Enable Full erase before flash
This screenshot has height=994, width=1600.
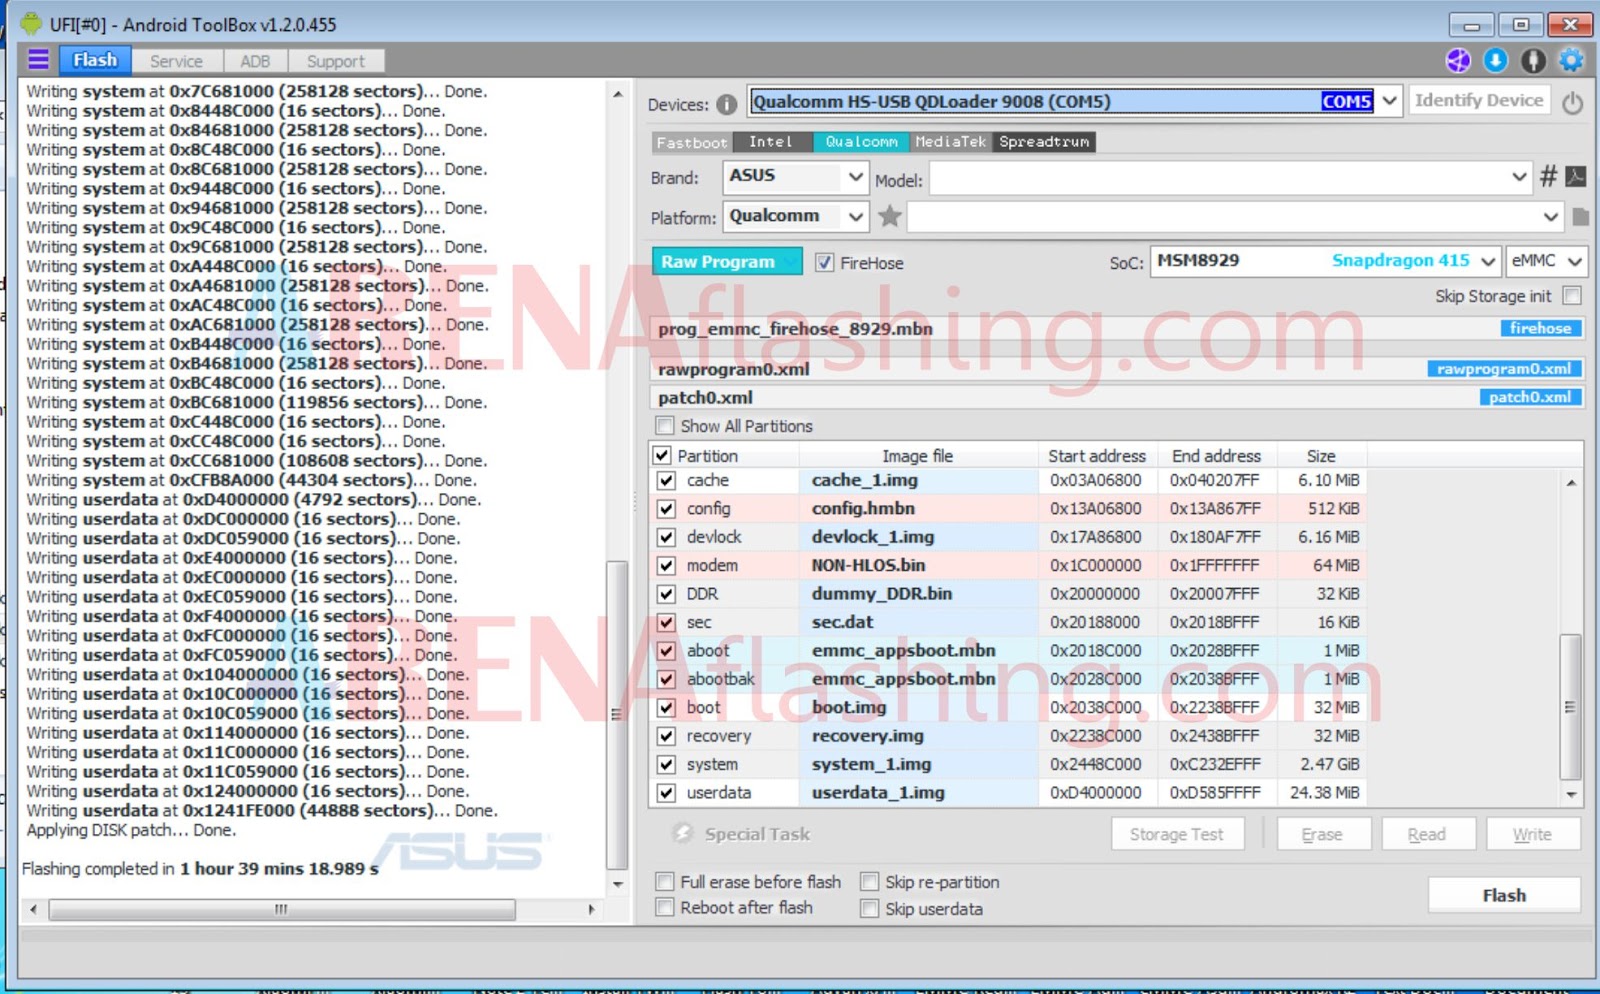click(x=664, y=882)
